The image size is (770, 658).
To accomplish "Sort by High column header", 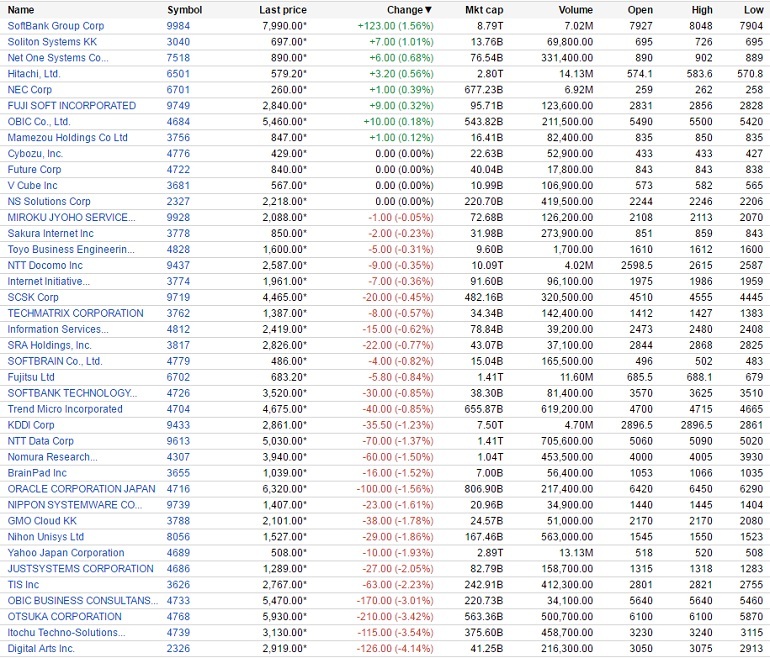I will [702, 10].
